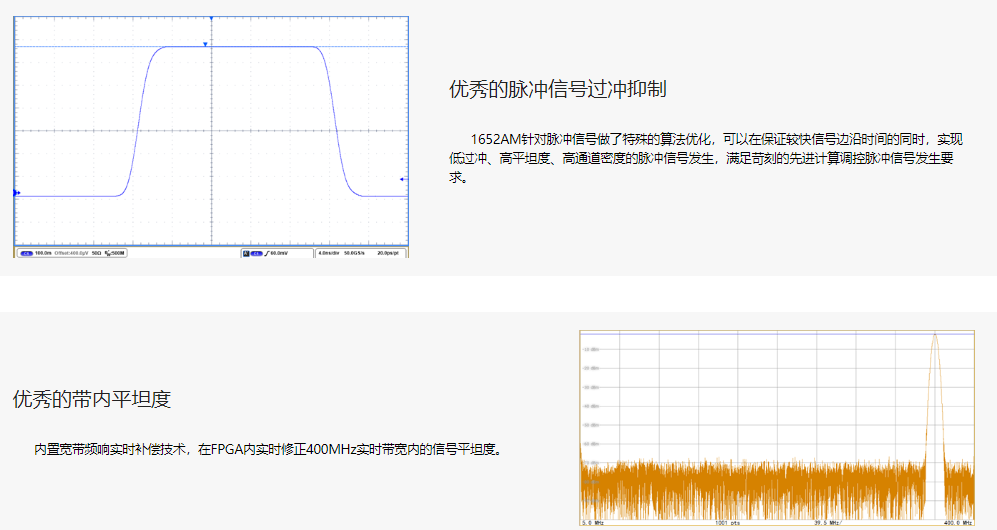The image size is (997, 530).
Task: Click the C1 channel badge in oscilloscope status bar
Action: pyautogui.click(x=25, y=253)
